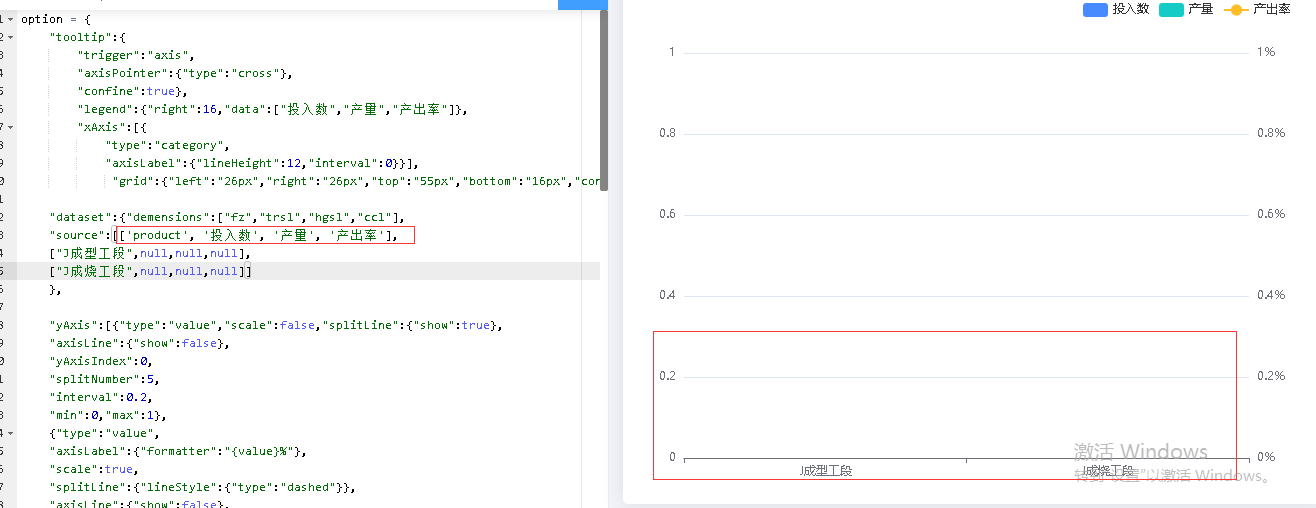Collapse the "tooltip" block fold arrow
Viewport: 1316px width, 508px height.
coord(10,38)
